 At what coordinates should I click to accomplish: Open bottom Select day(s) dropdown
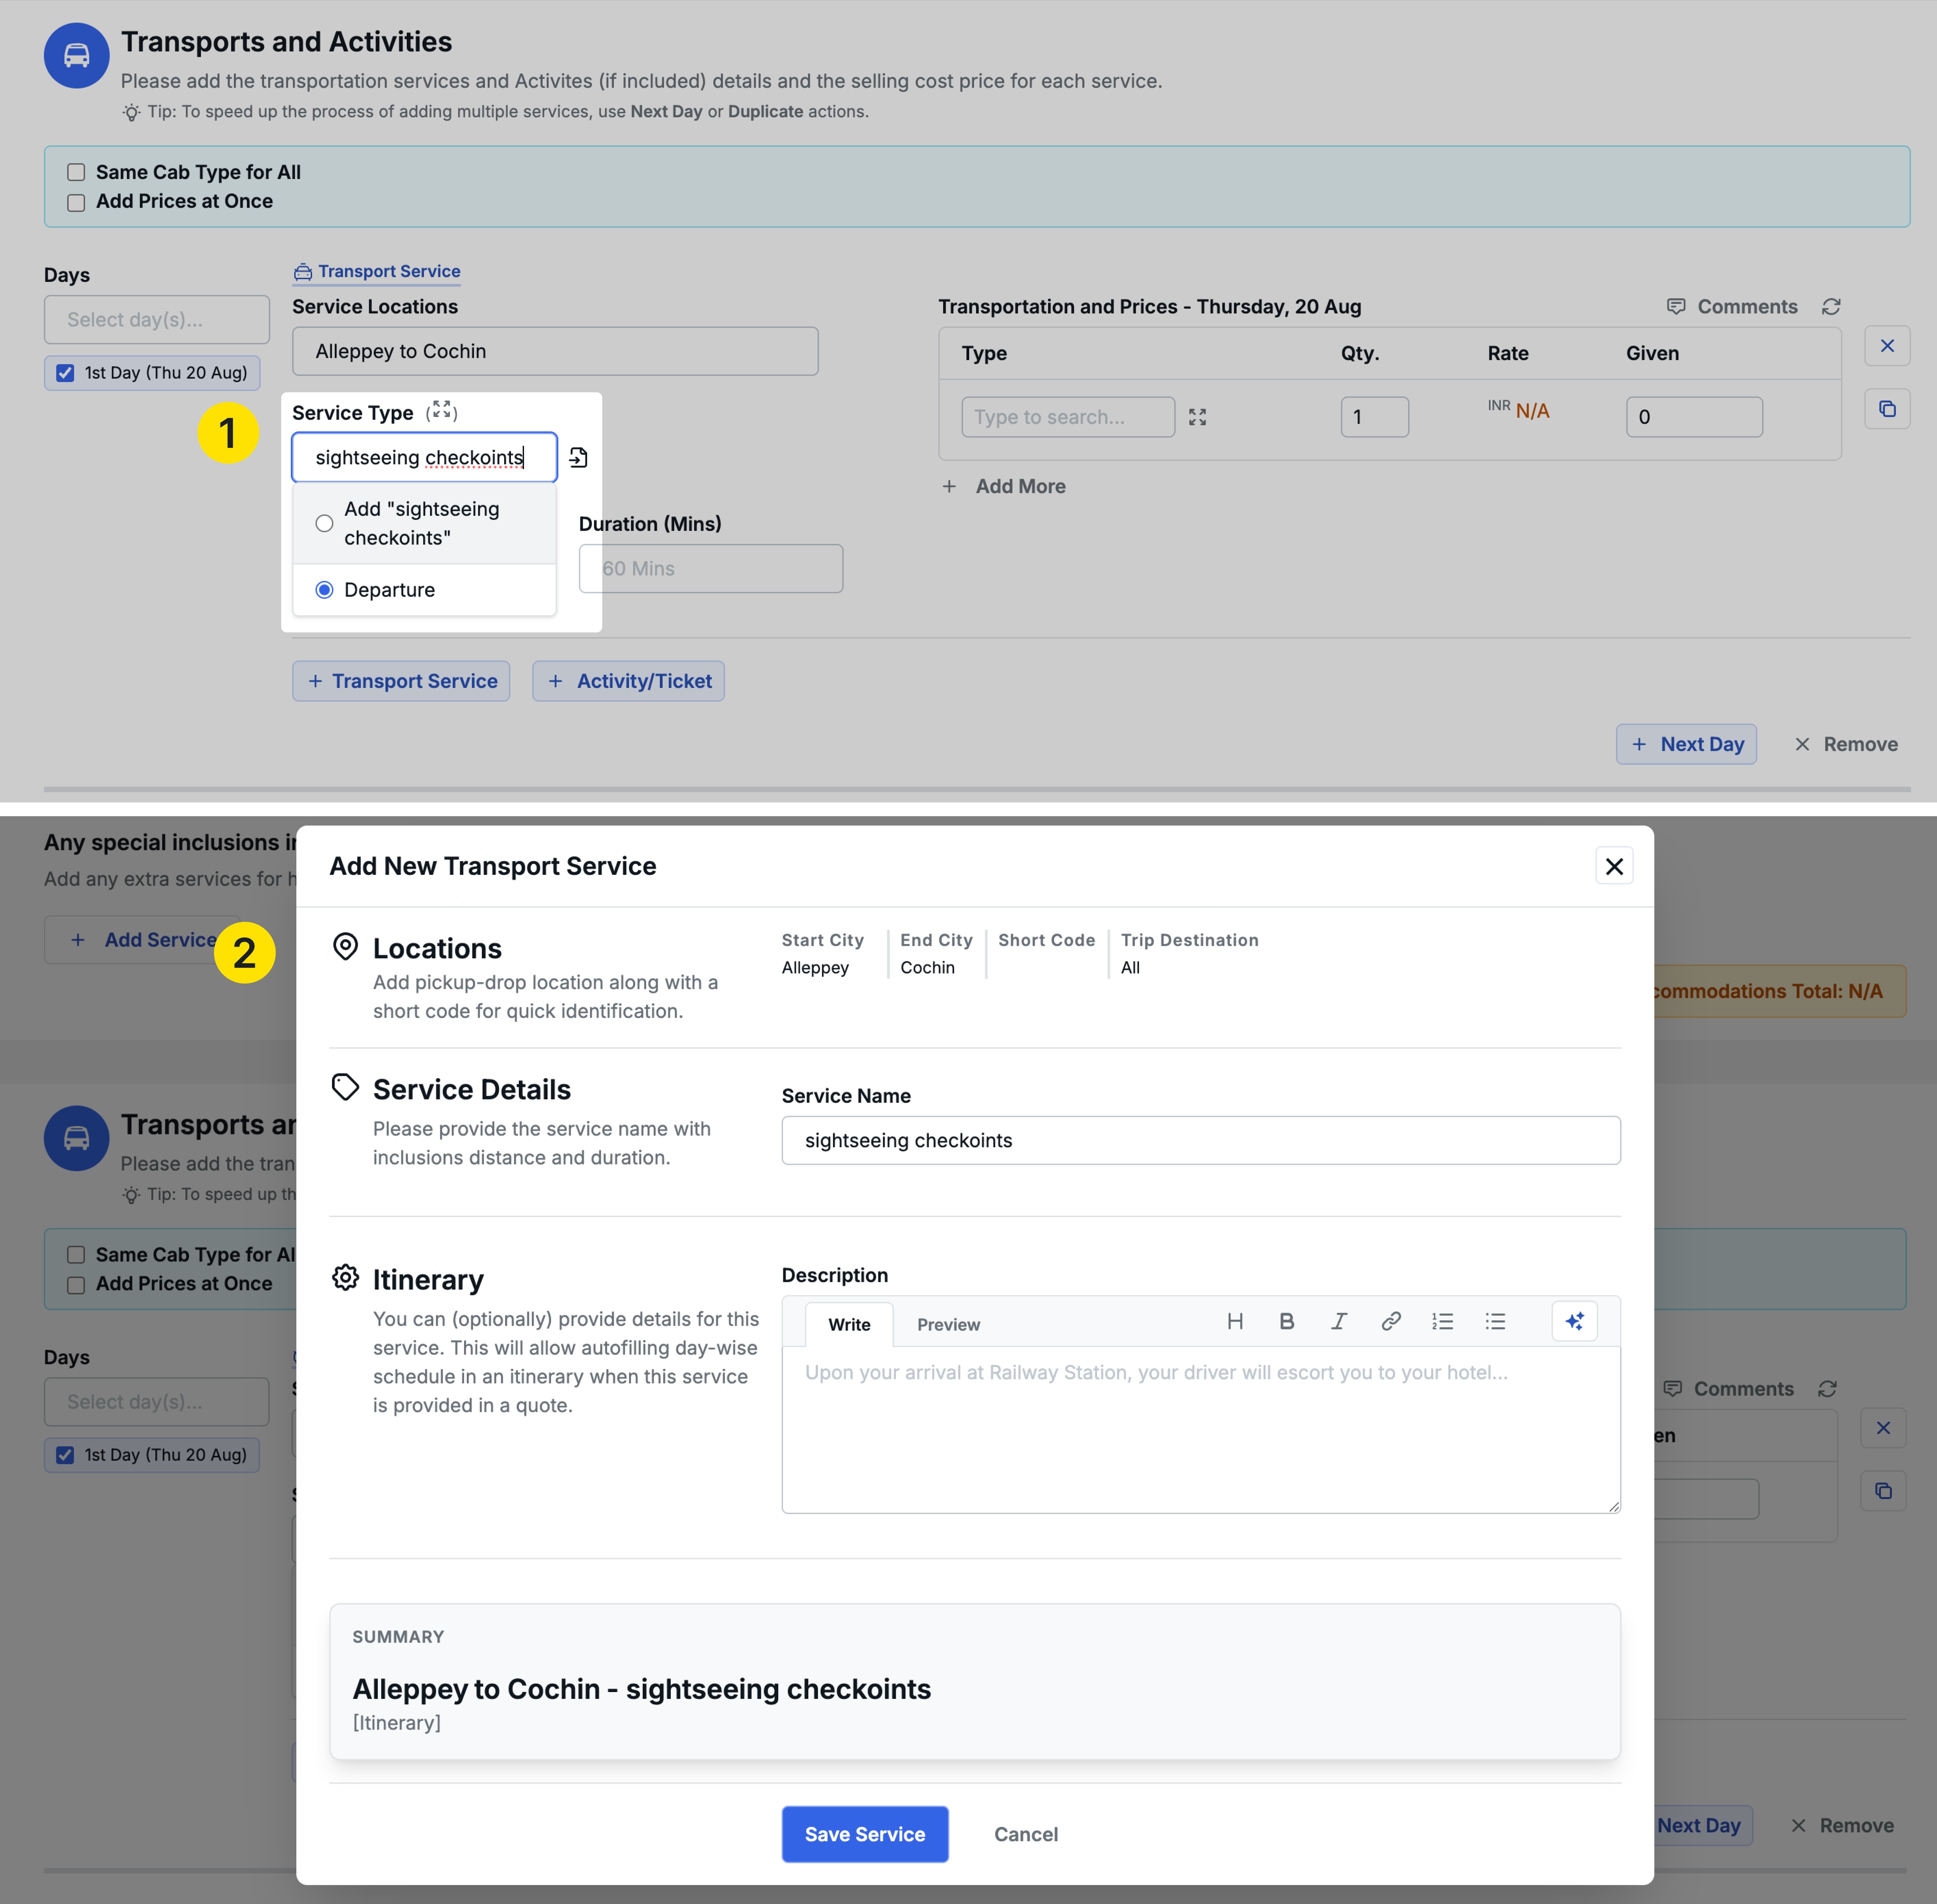click(157, 1402)
